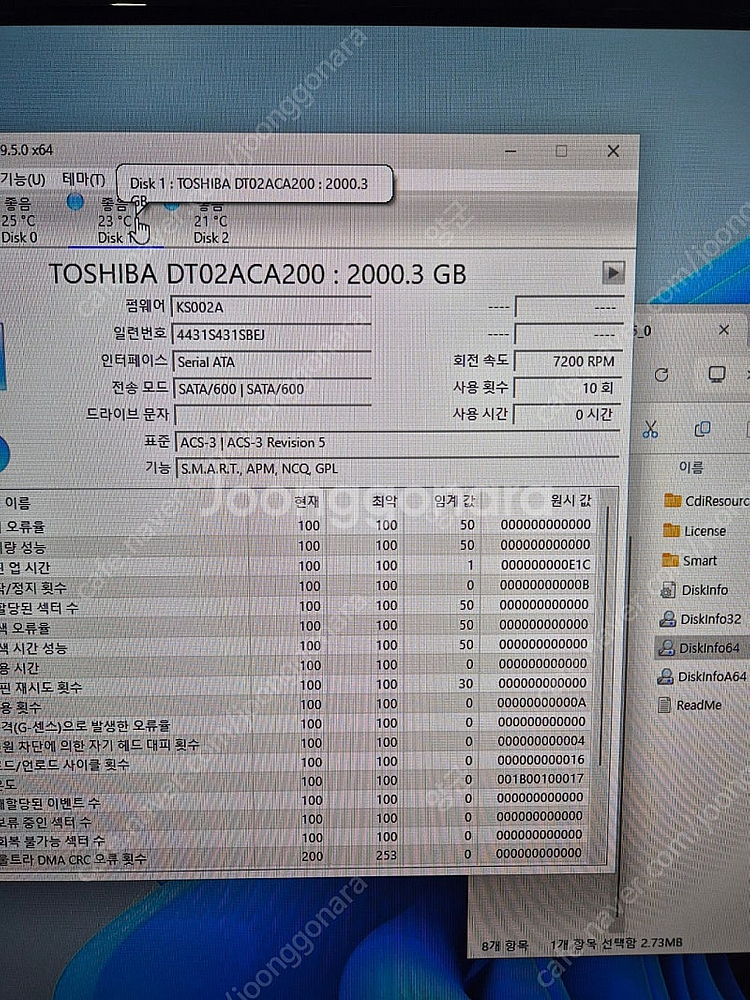Screen dimensions: 750x1000
Task: Click the power on hours value 0 시간
Action: point(566,415)
